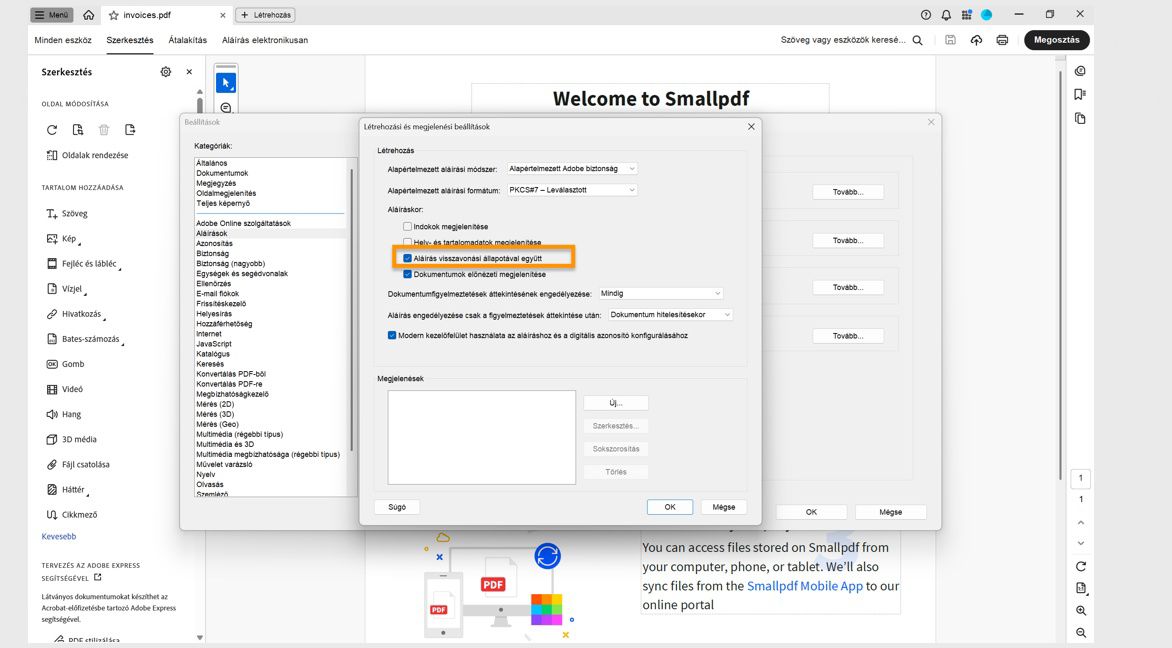Screen dimensions: 1172x648
Task: Click the Kevesebb link
Action: (58, 536)
